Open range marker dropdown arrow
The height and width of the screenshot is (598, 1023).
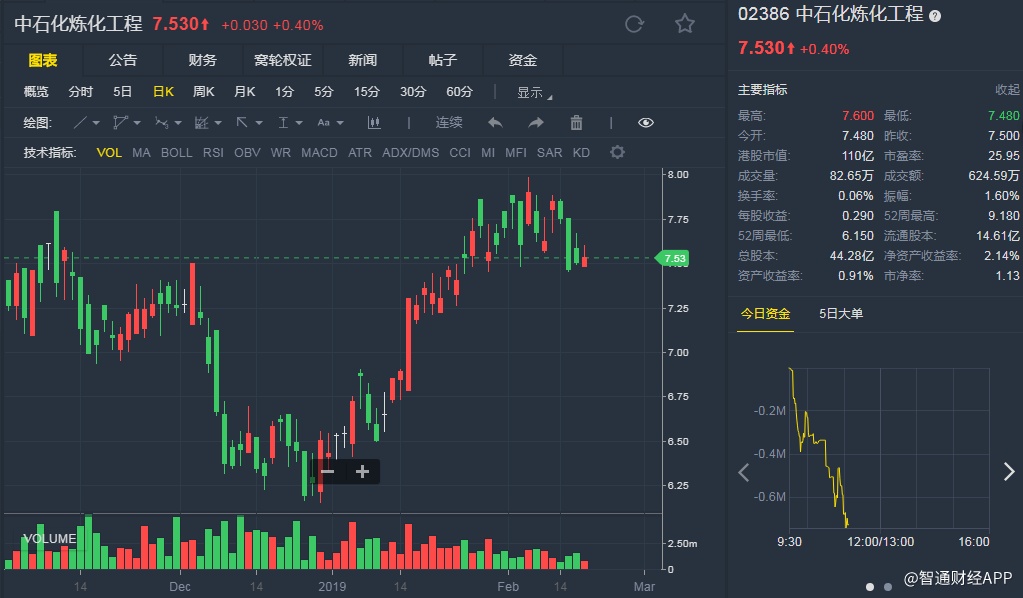pyautogui.click(x=299, y=123)
